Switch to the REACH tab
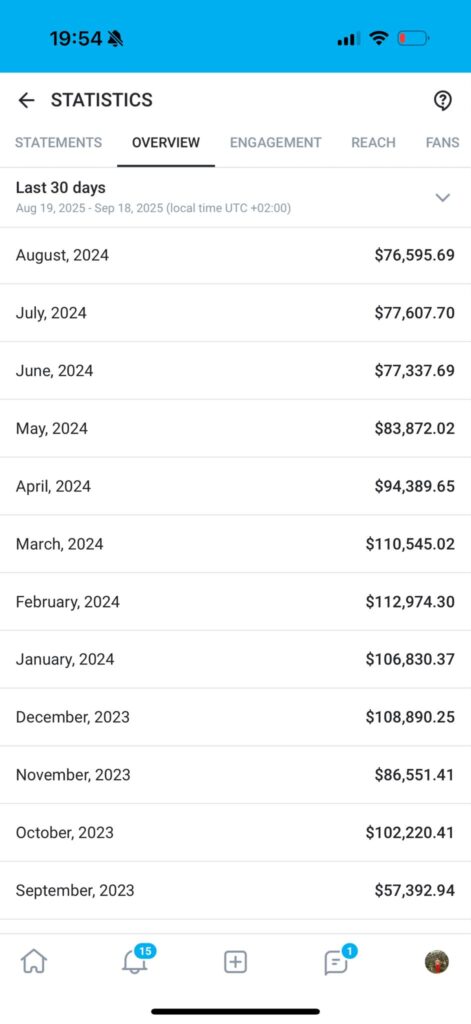Screen dimensions: 471x1024 point(374,142)
